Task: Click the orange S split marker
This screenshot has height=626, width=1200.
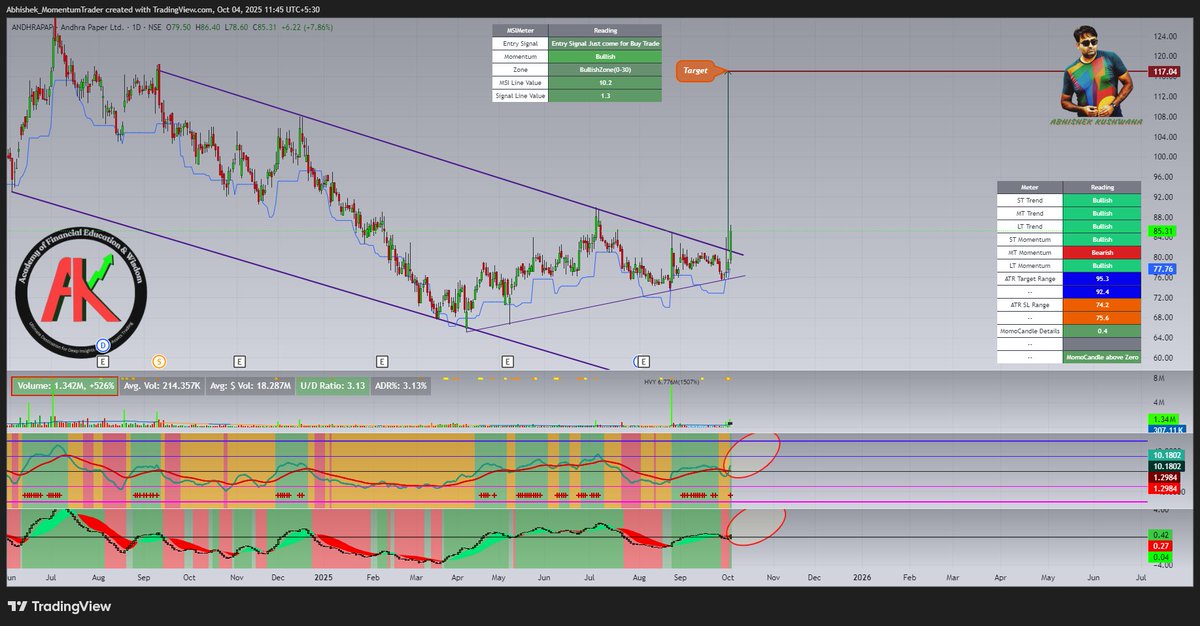Action: point(158,360)
